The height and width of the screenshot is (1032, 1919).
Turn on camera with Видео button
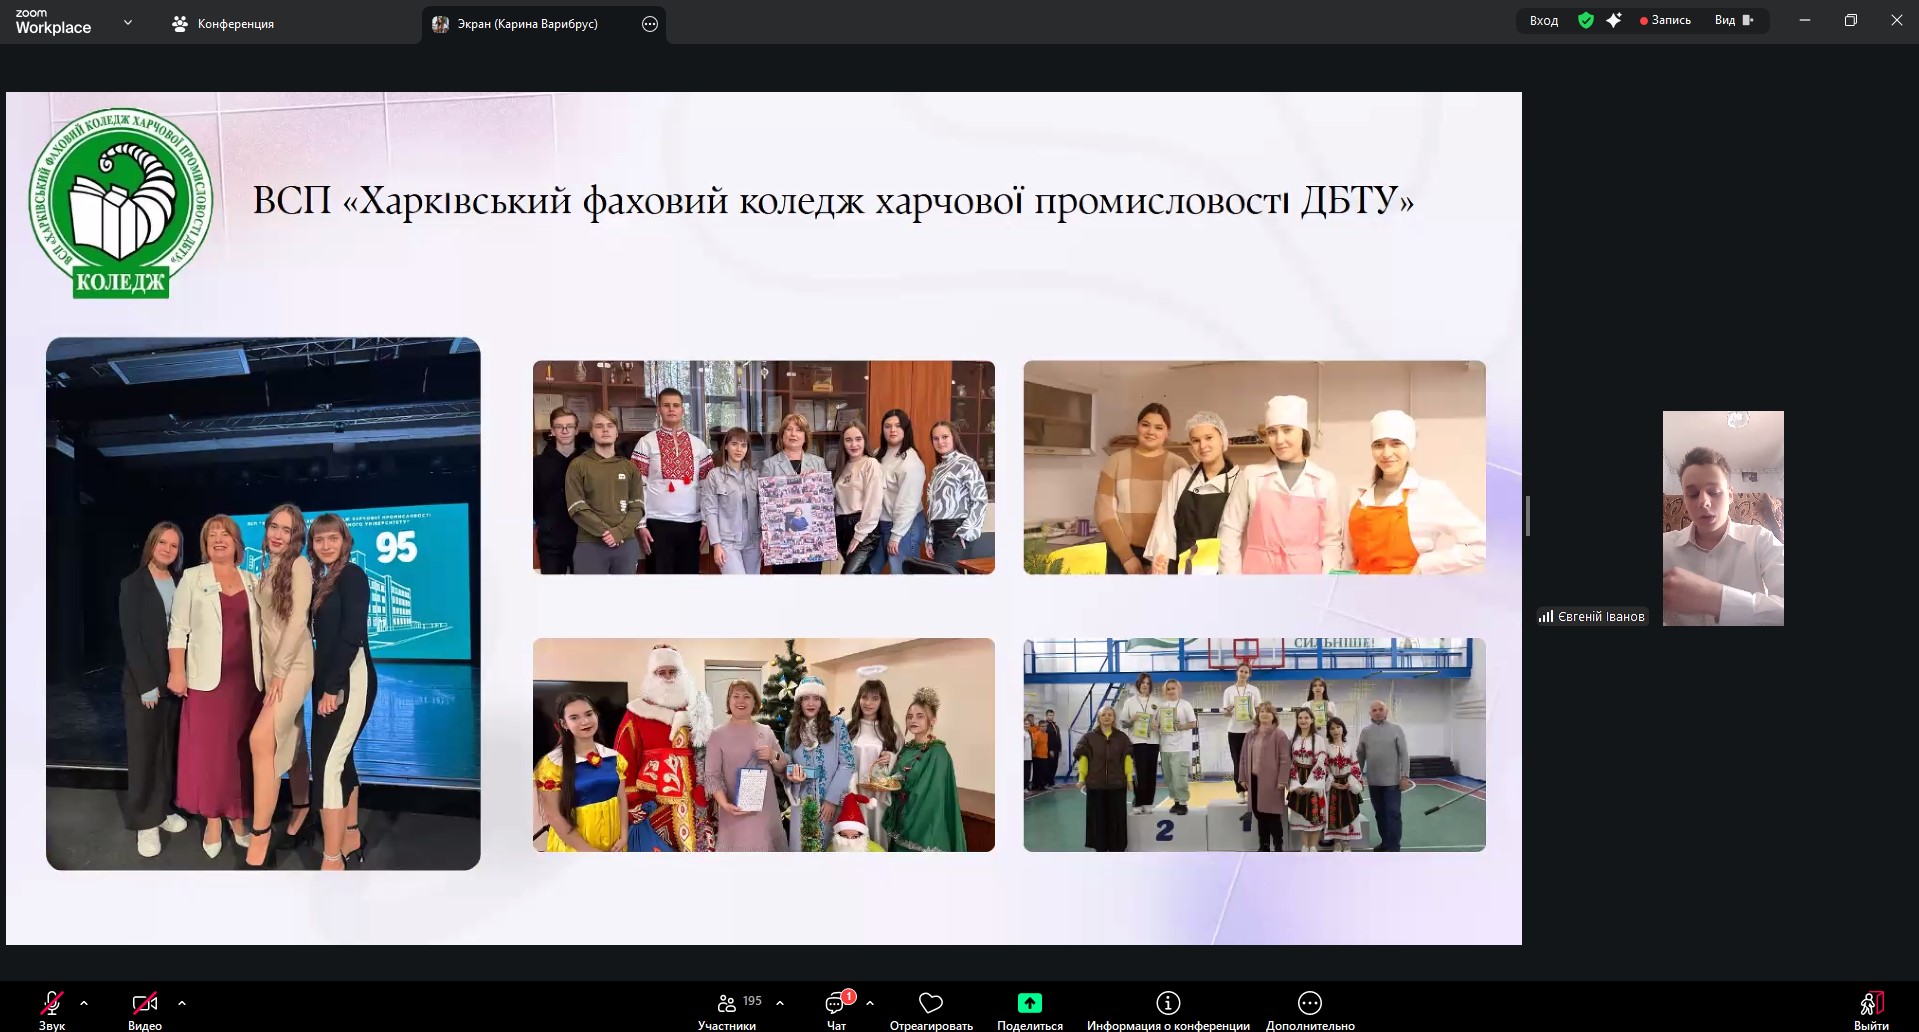click(x=144, y=1003)
